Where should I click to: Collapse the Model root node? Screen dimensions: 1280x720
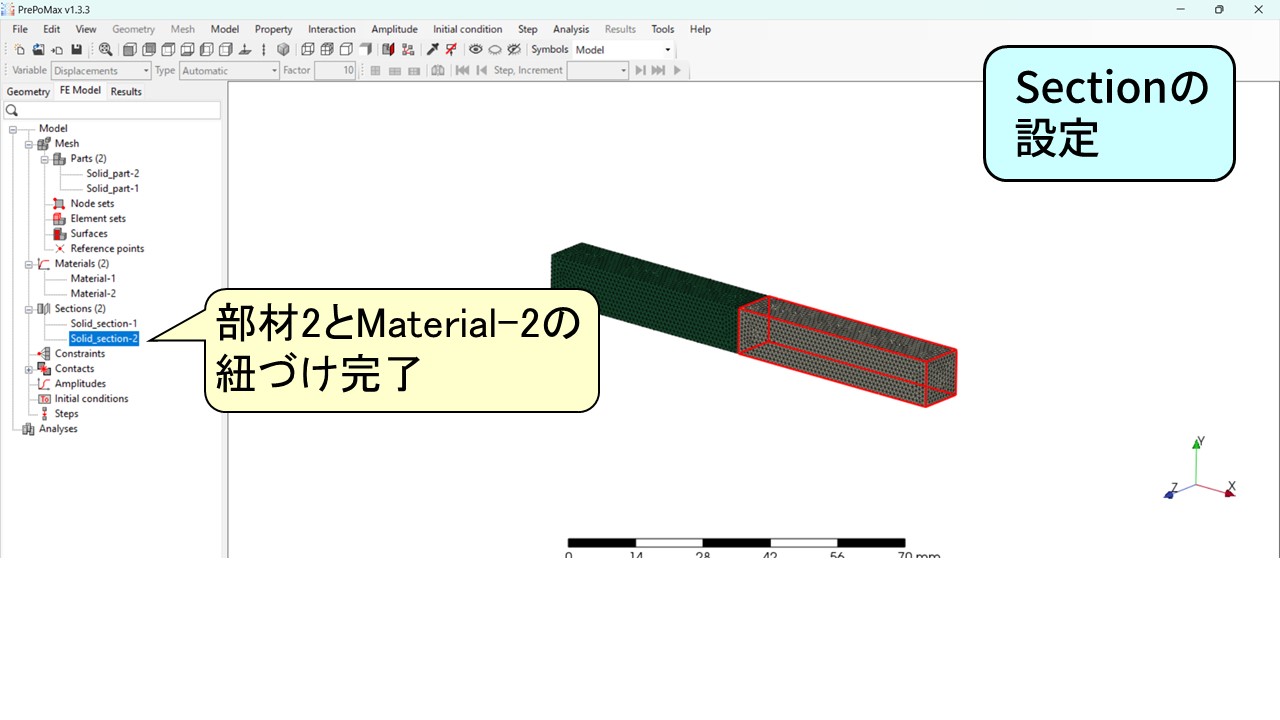(13, 129)
